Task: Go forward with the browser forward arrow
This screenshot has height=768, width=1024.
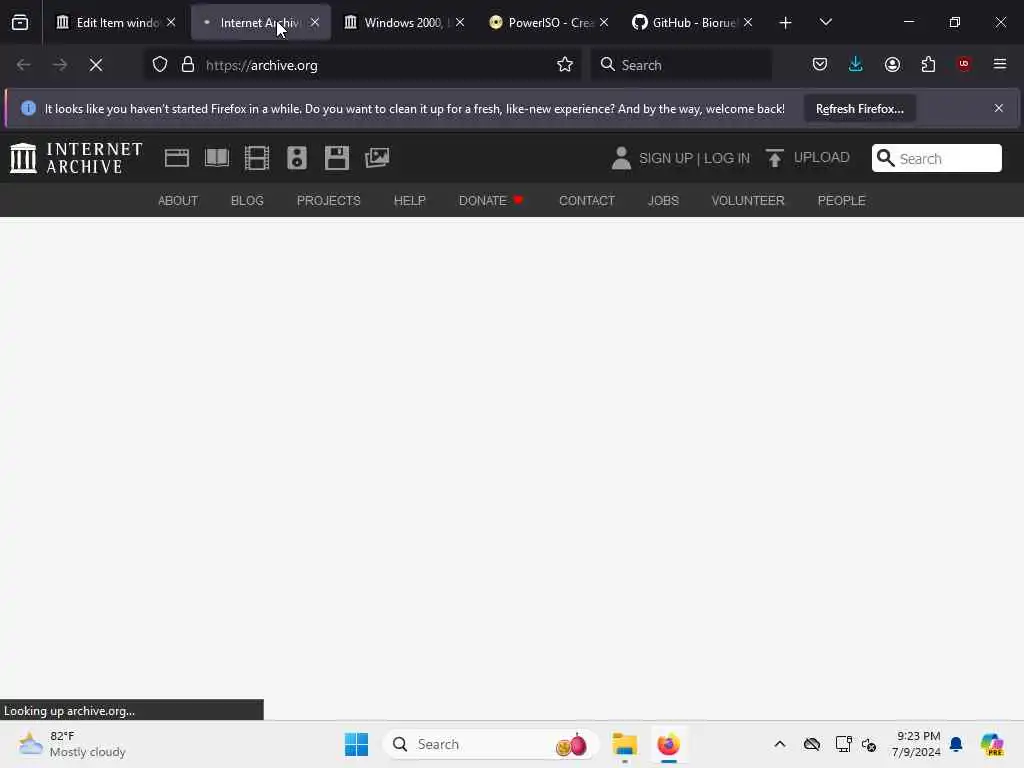Action: point(59,65)
